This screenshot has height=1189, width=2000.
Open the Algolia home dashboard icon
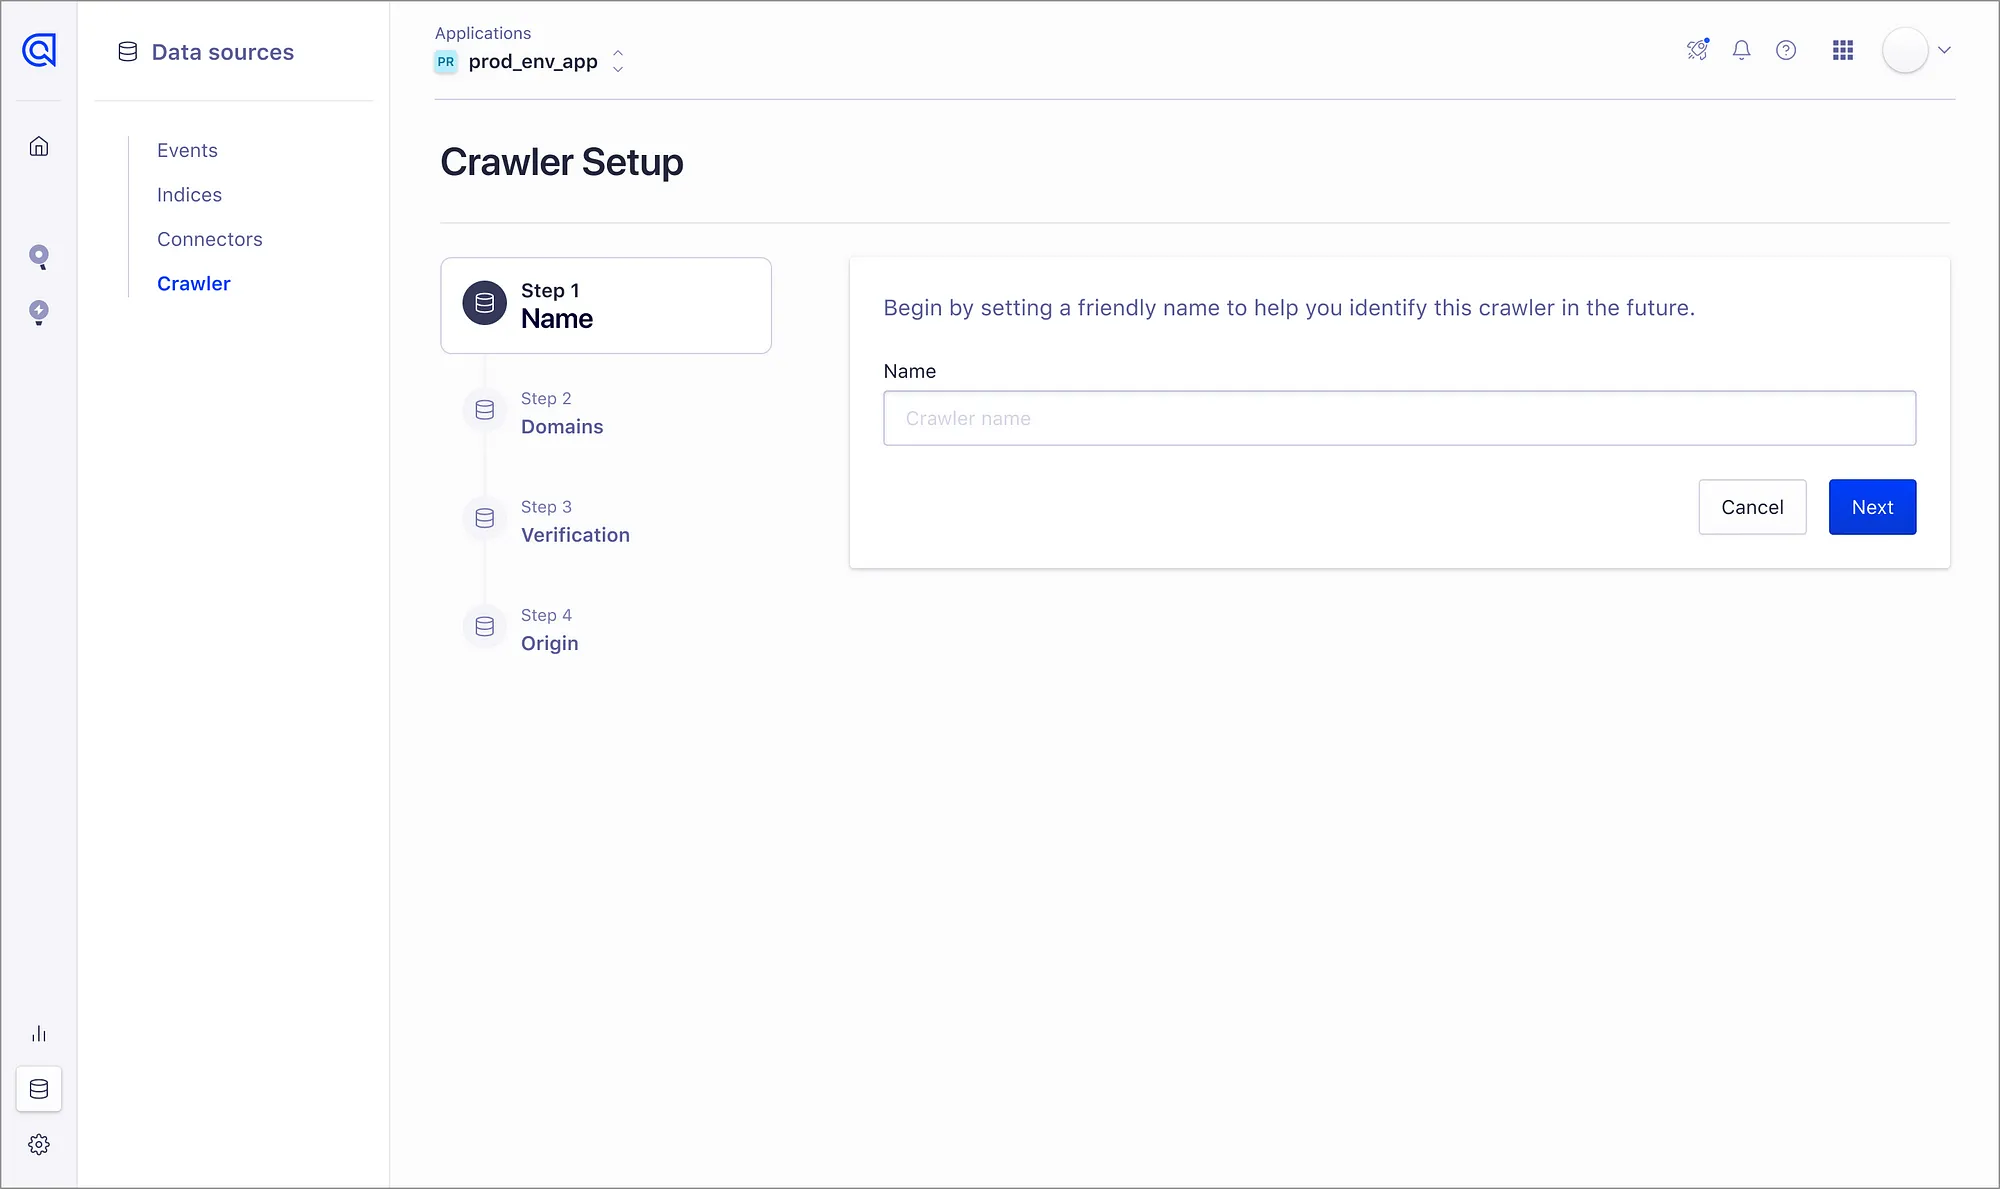[x=39, y=145]
